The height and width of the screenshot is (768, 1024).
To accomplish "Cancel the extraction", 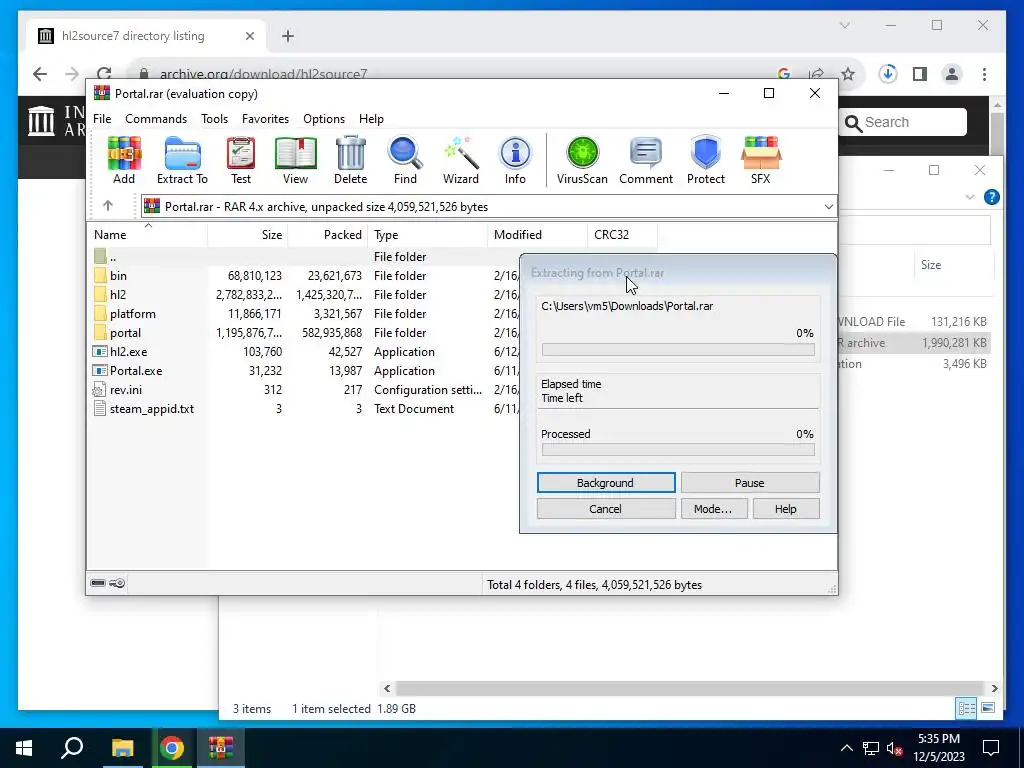I will tap(605, 509).
